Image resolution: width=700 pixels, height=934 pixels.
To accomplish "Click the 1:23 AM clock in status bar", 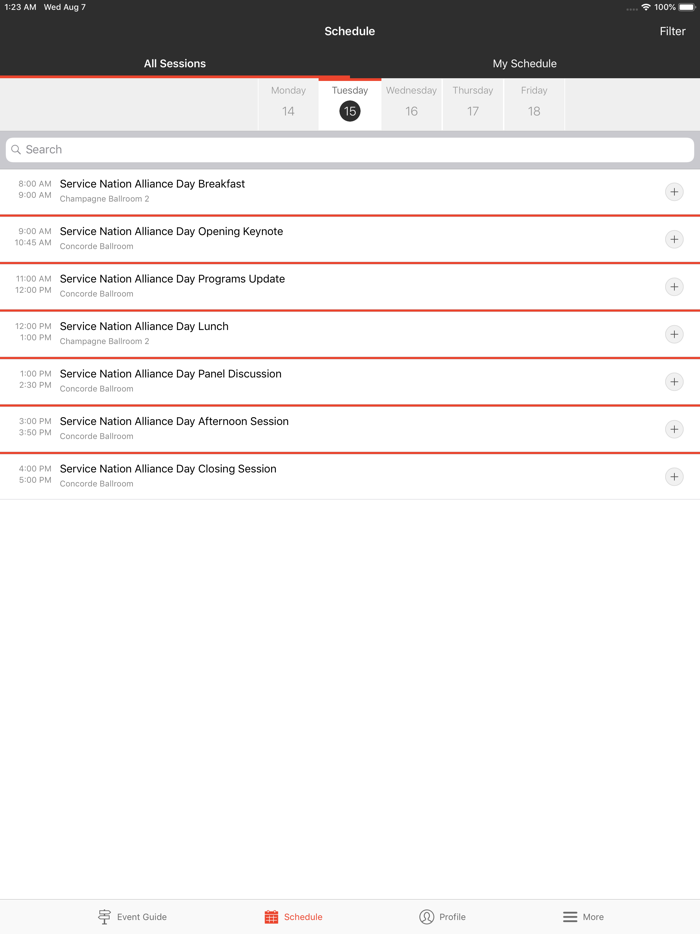I will 20,7.
